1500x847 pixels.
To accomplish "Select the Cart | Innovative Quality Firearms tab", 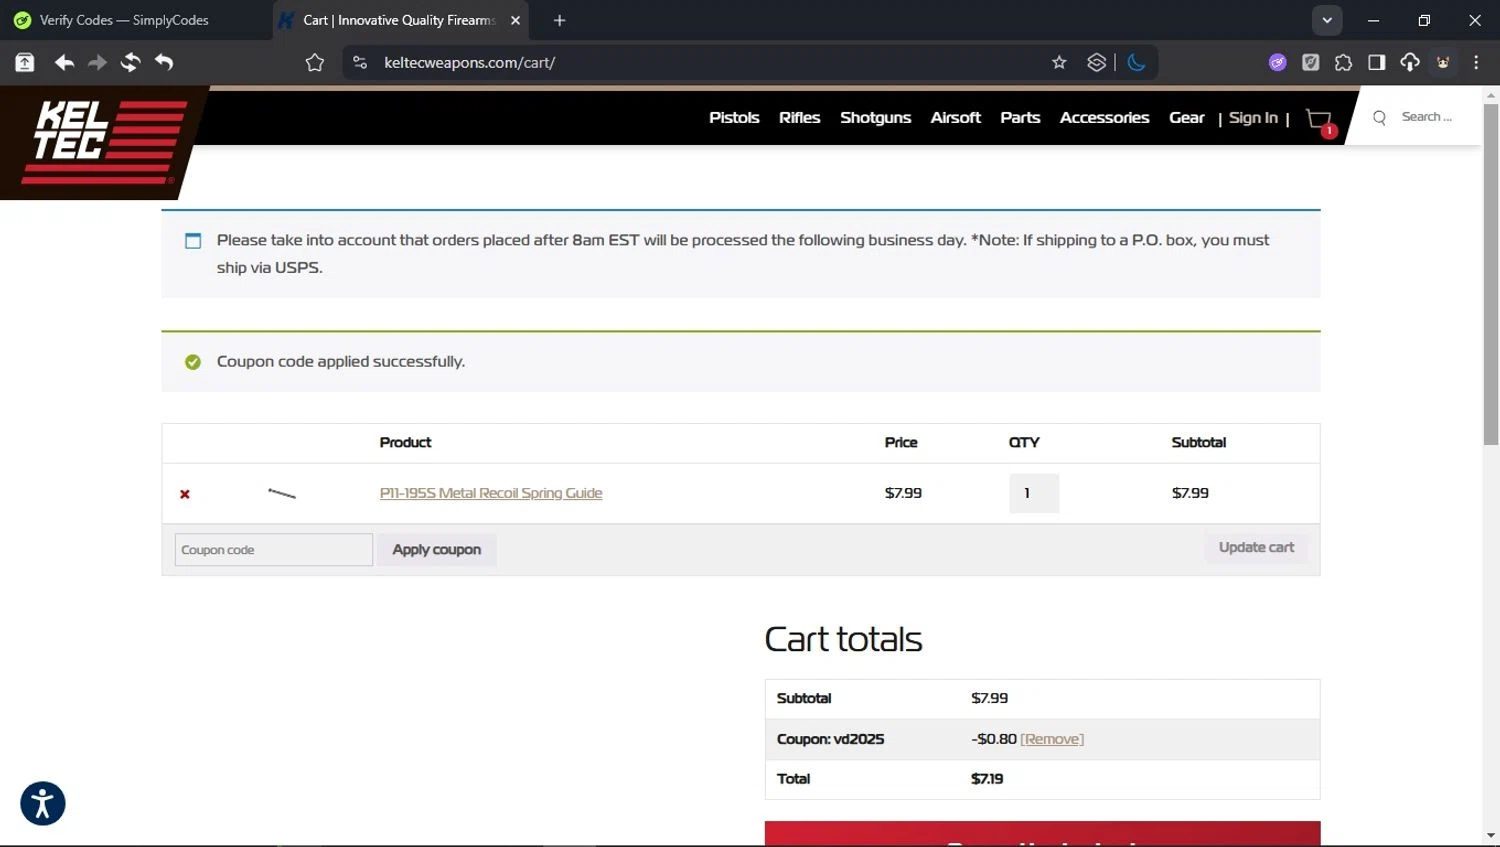I will 400,20.
